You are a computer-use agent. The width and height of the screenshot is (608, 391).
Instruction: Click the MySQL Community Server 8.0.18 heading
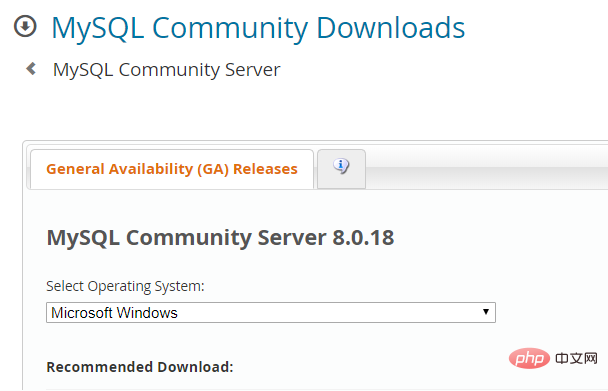(220, 238)
